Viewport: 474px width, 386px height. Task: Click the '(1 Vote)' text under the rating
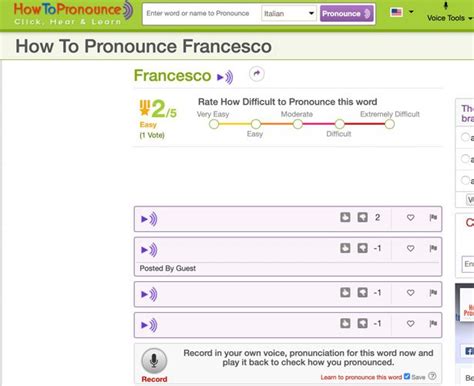(152, 135)
